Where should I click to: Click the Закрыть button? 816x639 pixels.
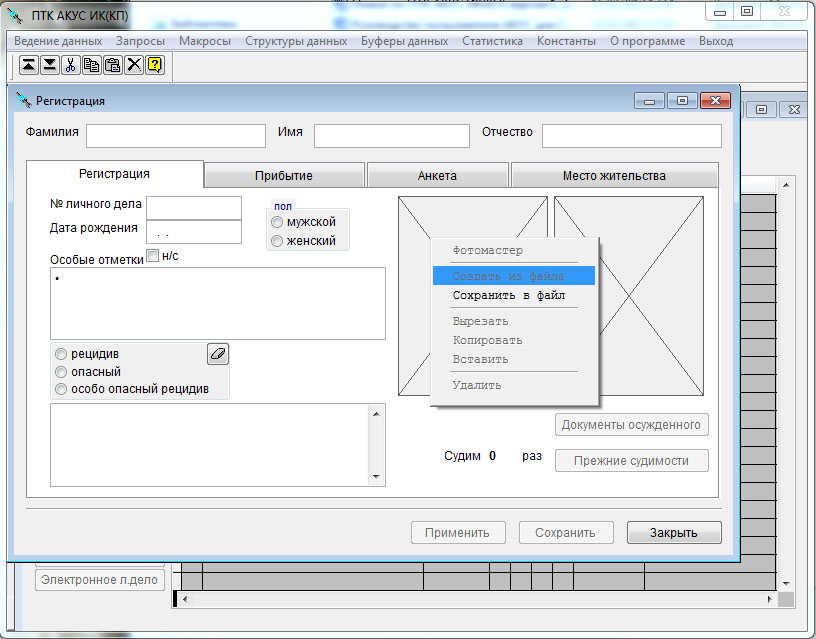tap(673, 533)
